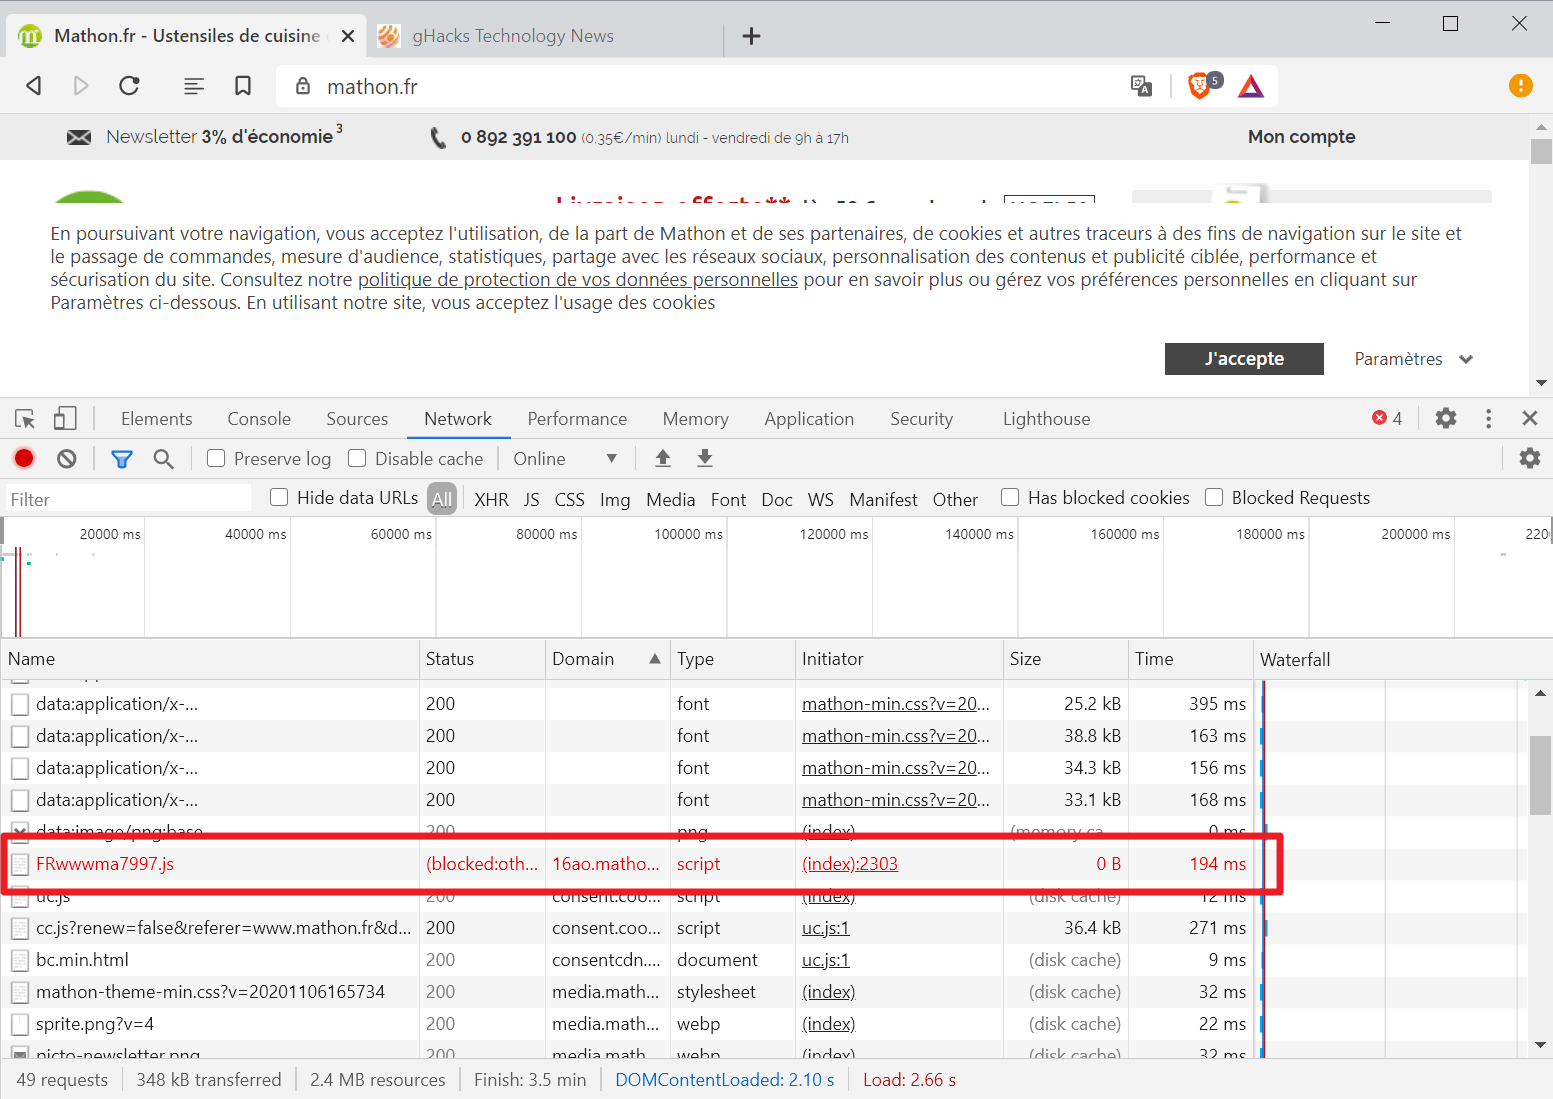Screen dimensions: 1553x1099
Task: Toggle the network filter funnel icon
Action: (122, 459)
